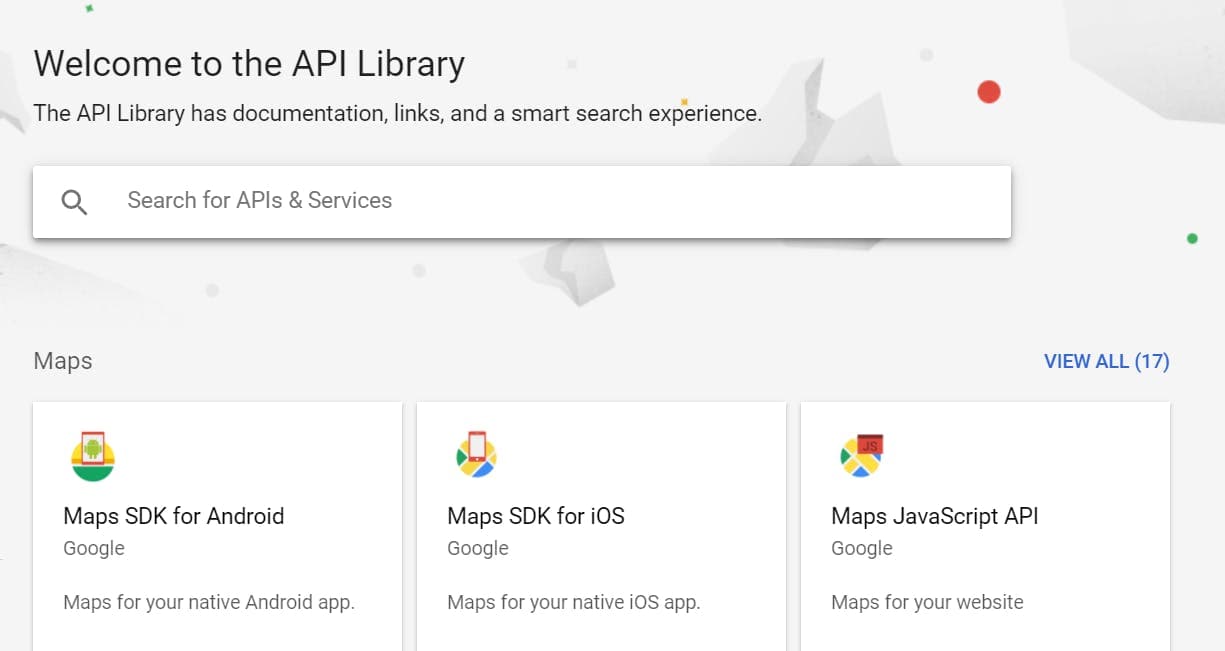Click "Maps for your native Android app." description

click(x=209, y=602)
